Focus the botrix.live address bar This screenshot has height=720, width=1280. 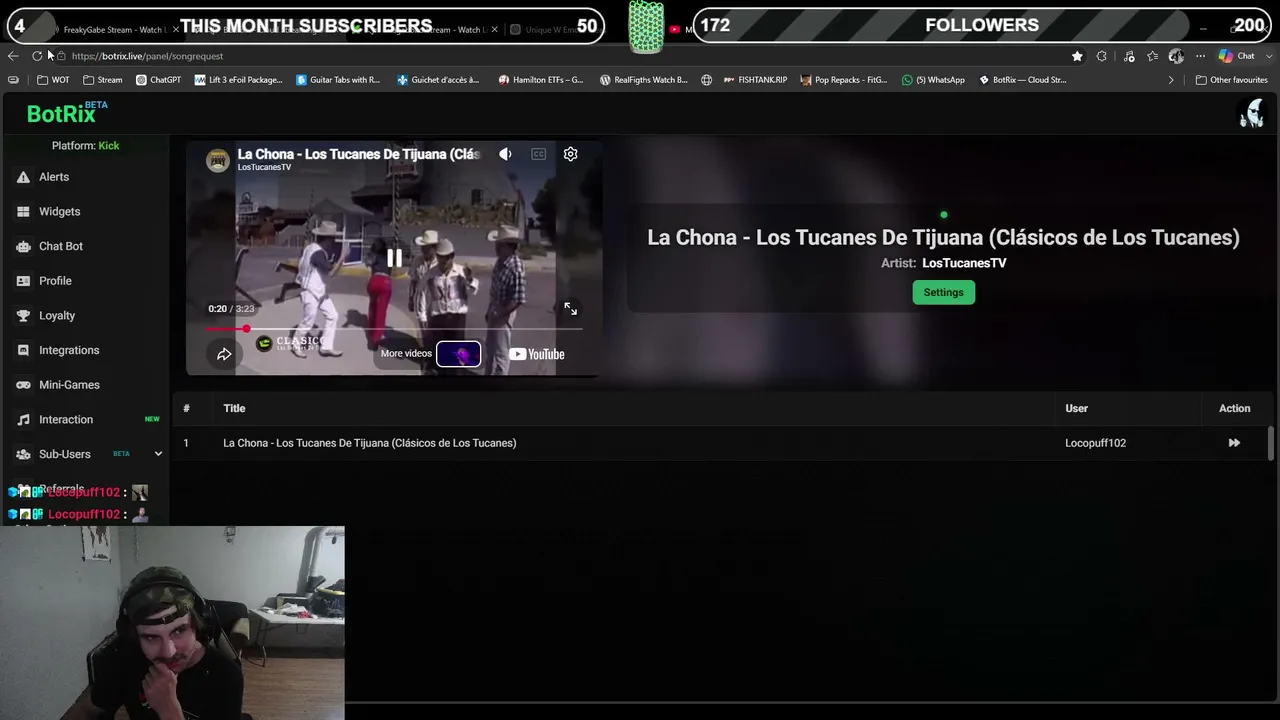tap(560, 56)
